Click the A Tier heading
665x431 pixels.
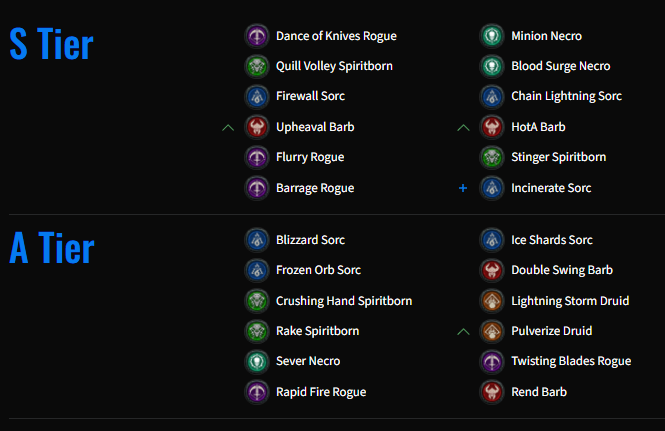52,248
